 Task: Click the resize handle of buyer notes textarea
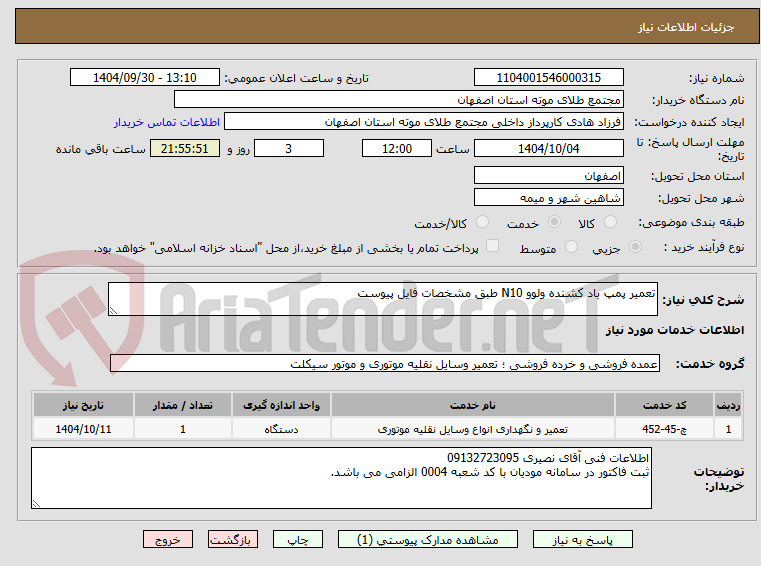36,504
